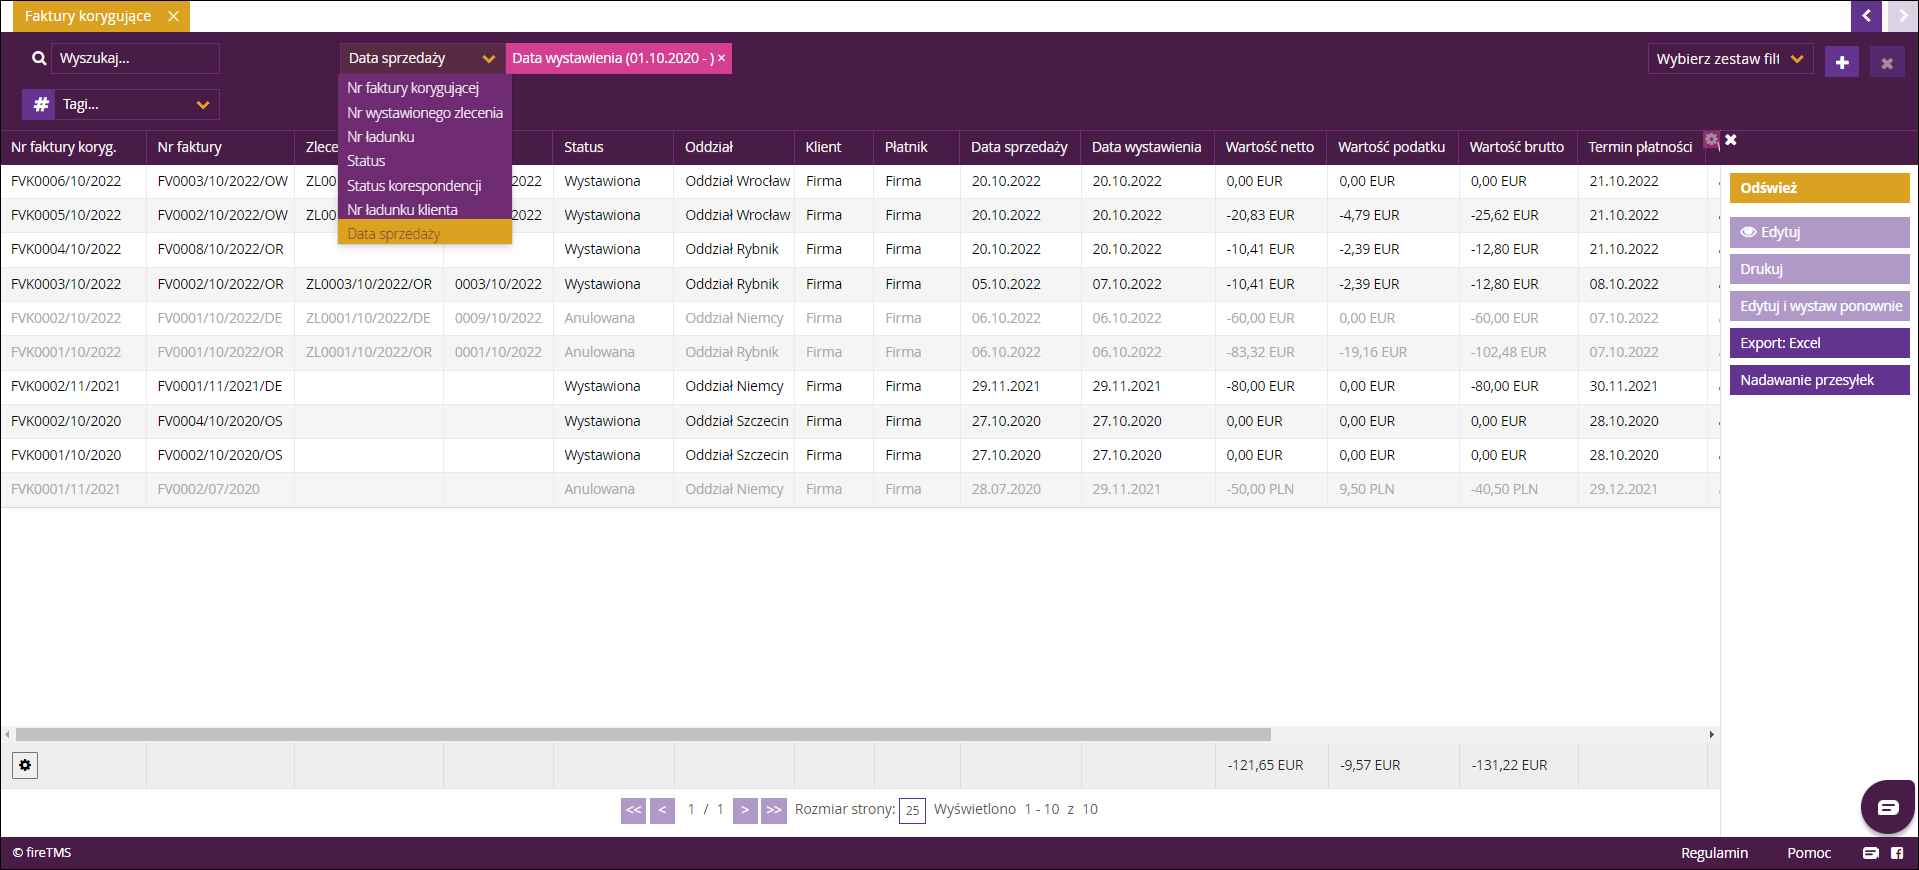Select Status filter option in list

coord(425,161)
